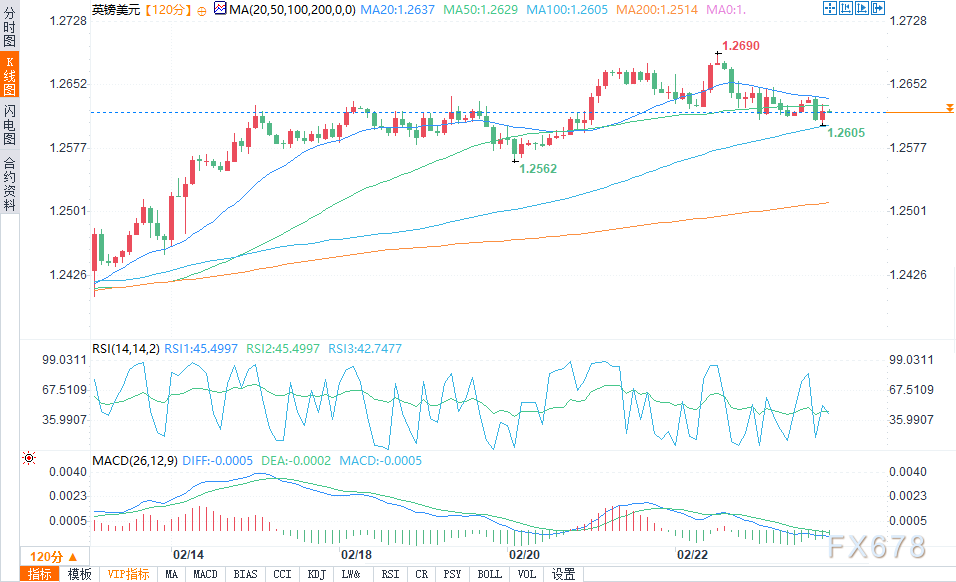Image resolution: width=956 pixels, height=582 pixels.
Task: Select the first grid layout icon at top right
Action: [x=831, y=9]
